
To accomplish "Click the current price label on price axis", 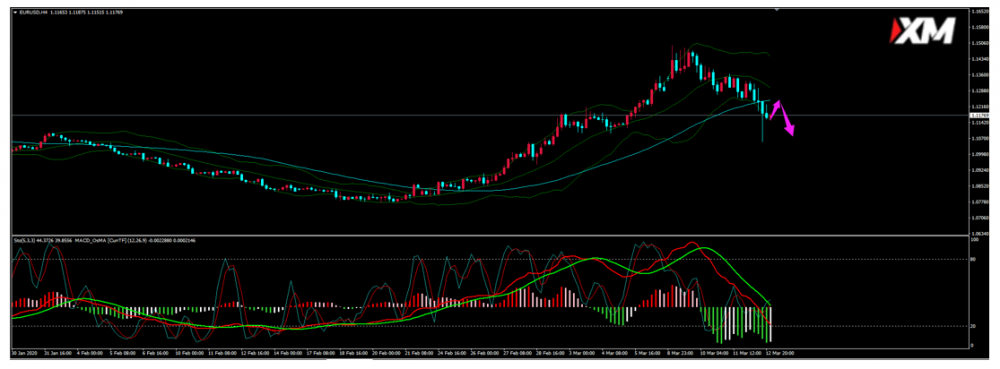I will point(979,115).
